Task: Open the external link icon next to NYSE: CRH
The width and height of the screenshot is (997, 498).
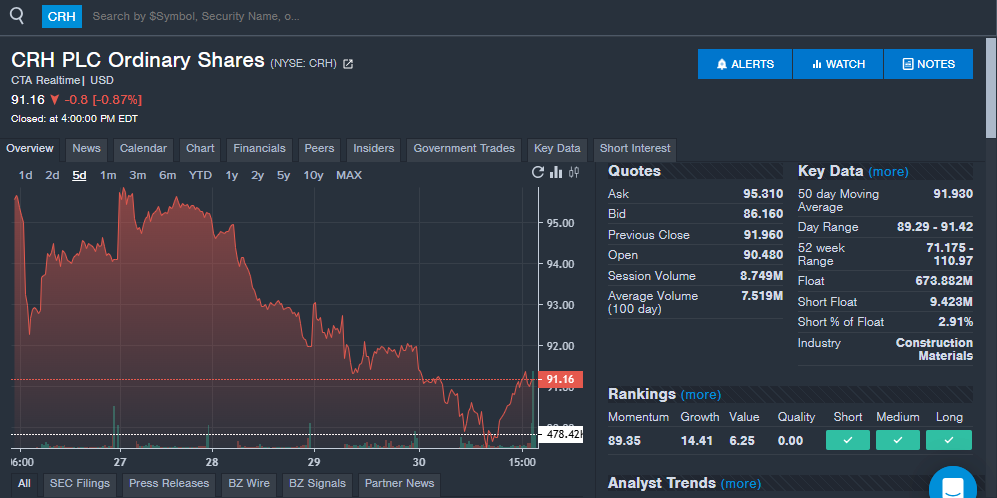Action: (x=348, y=64)
